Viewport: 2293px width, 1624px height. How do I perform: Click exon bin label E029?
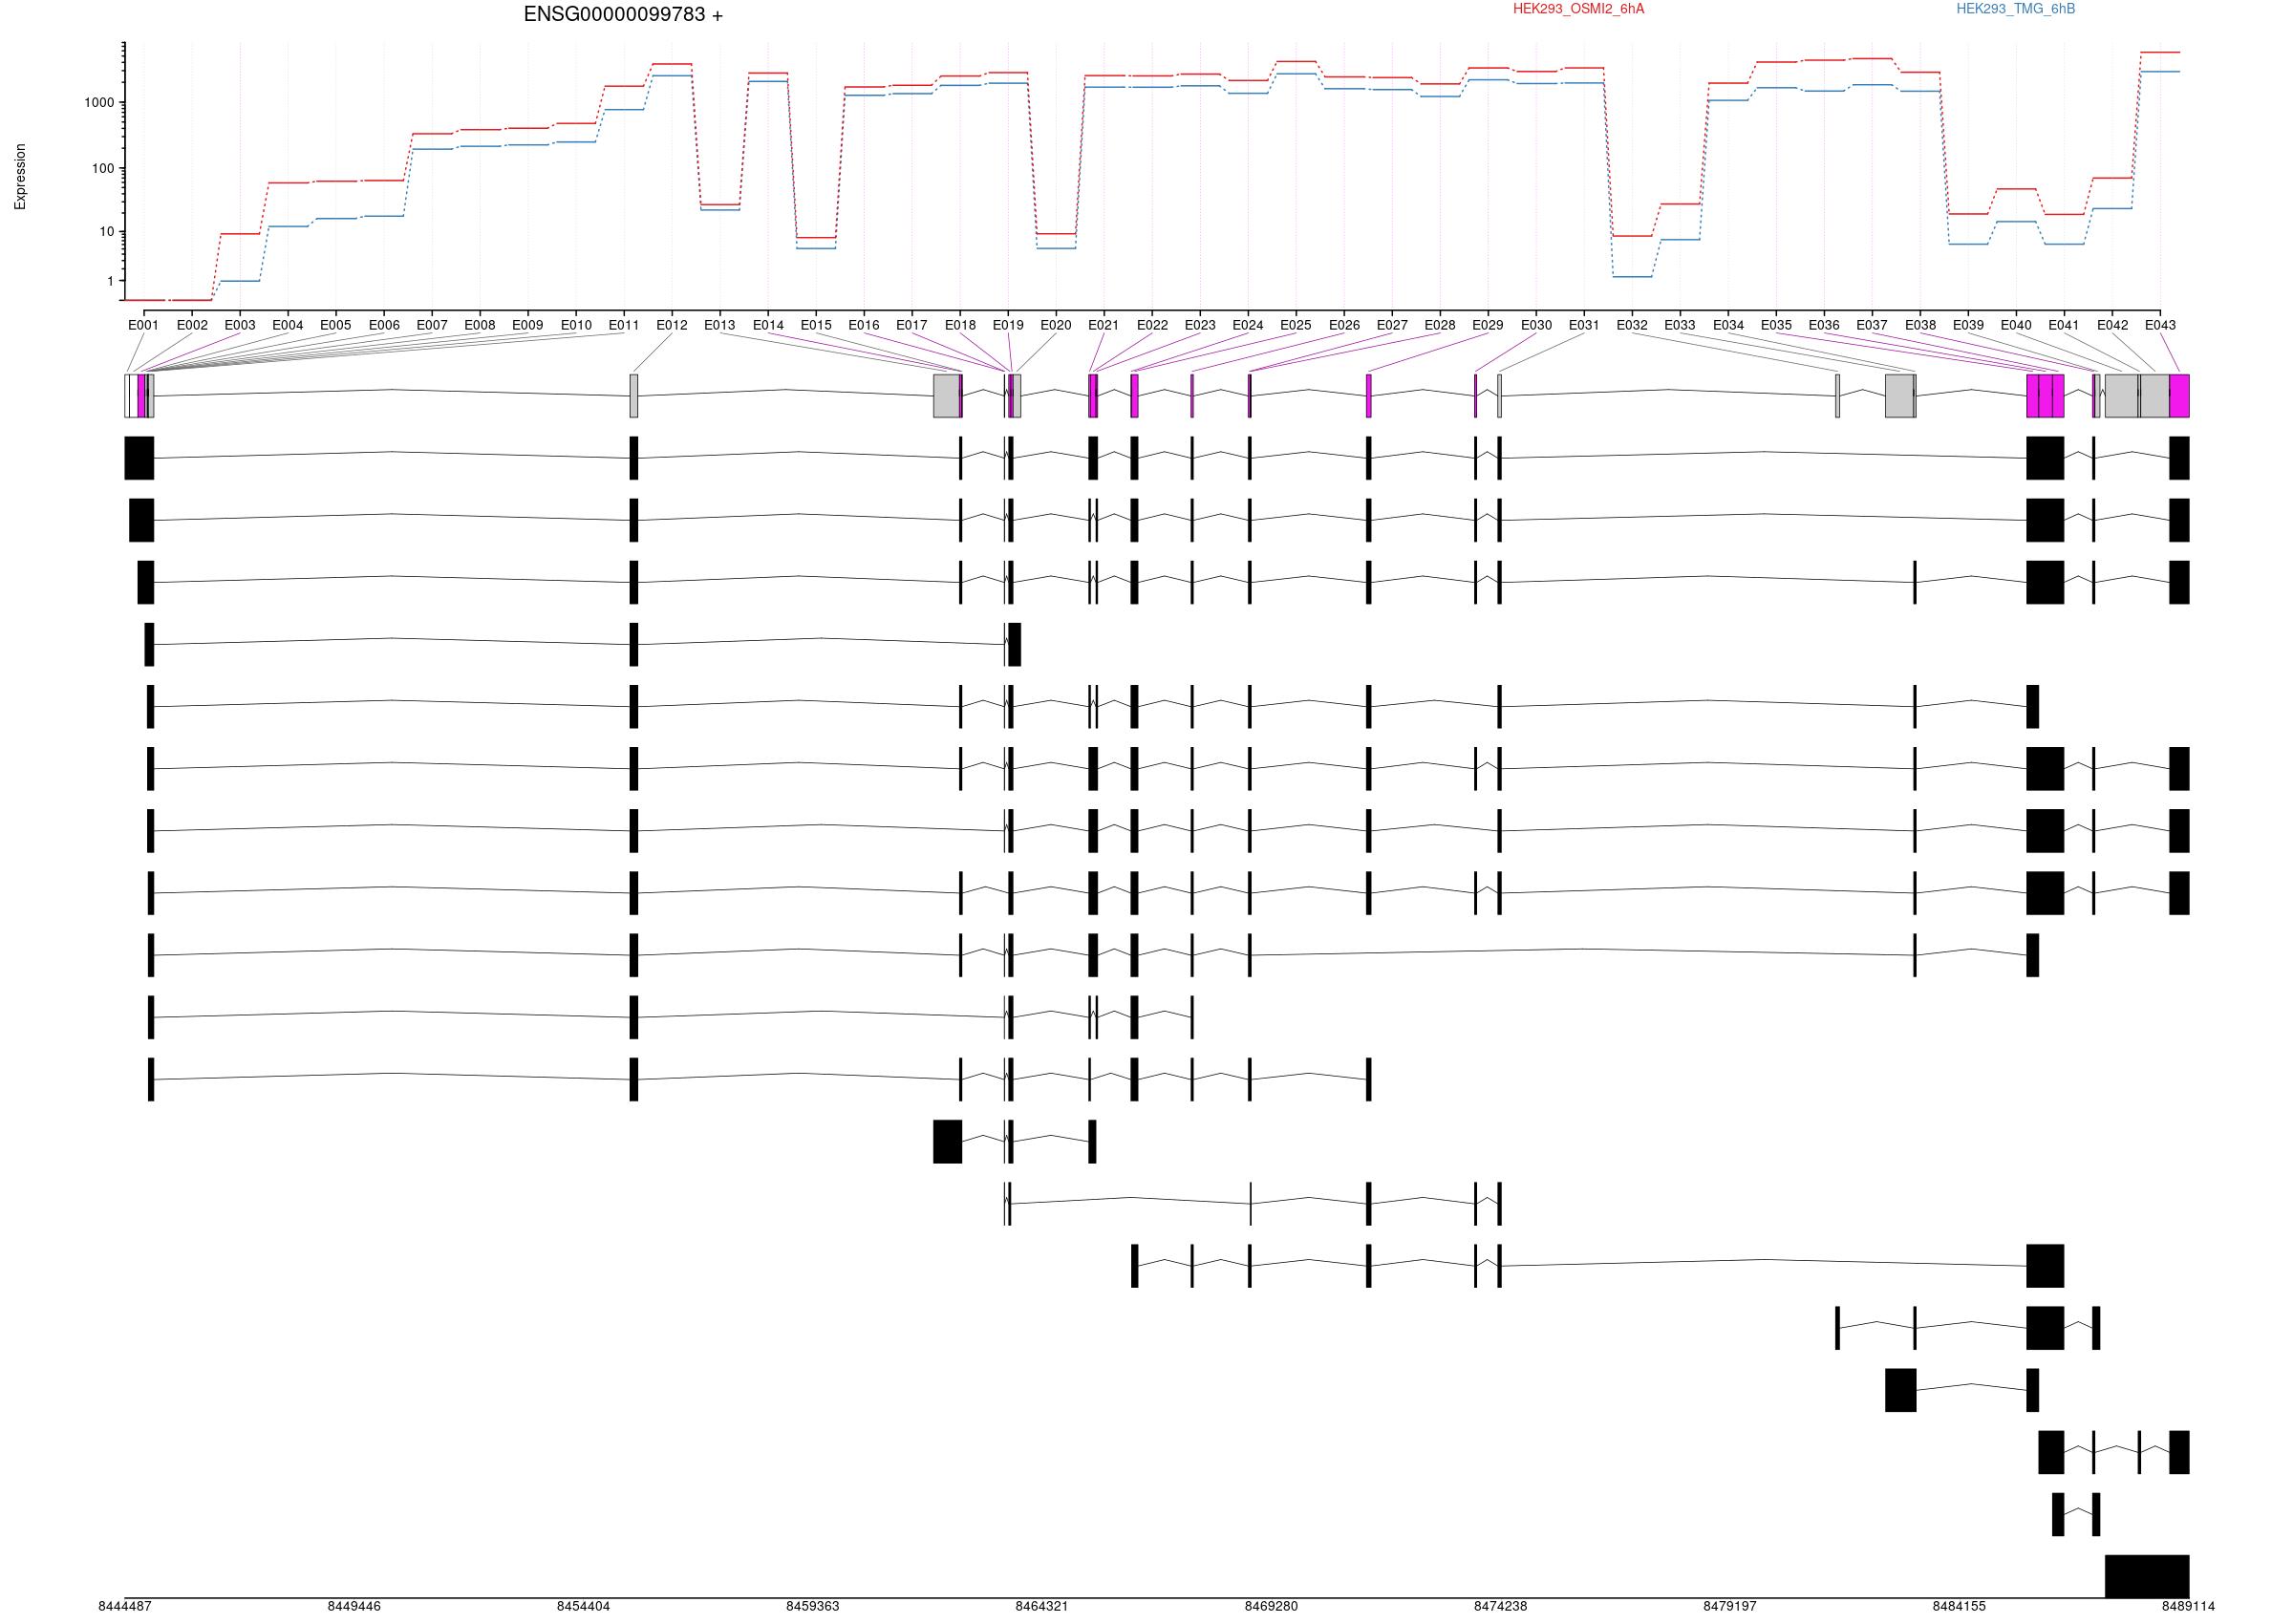1487,325
